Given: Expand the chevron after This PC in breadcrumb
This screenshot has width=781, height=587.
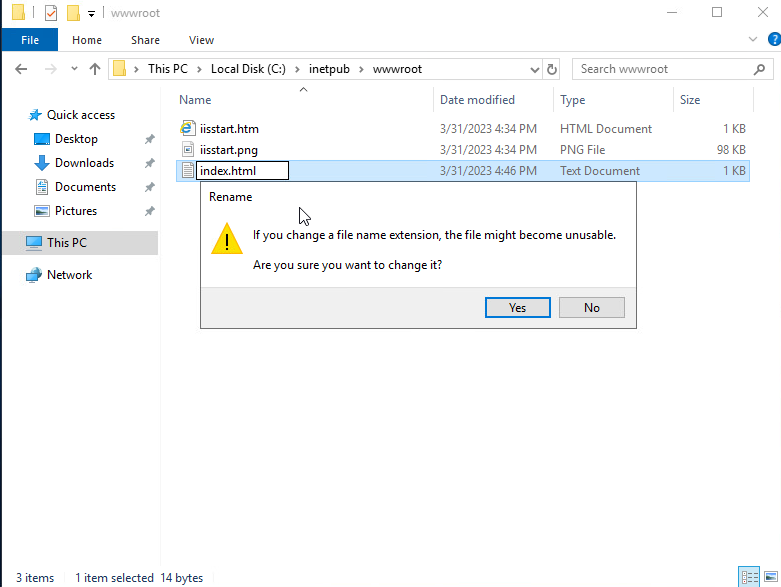Looking at the screenshot, I should click(199, 69).
